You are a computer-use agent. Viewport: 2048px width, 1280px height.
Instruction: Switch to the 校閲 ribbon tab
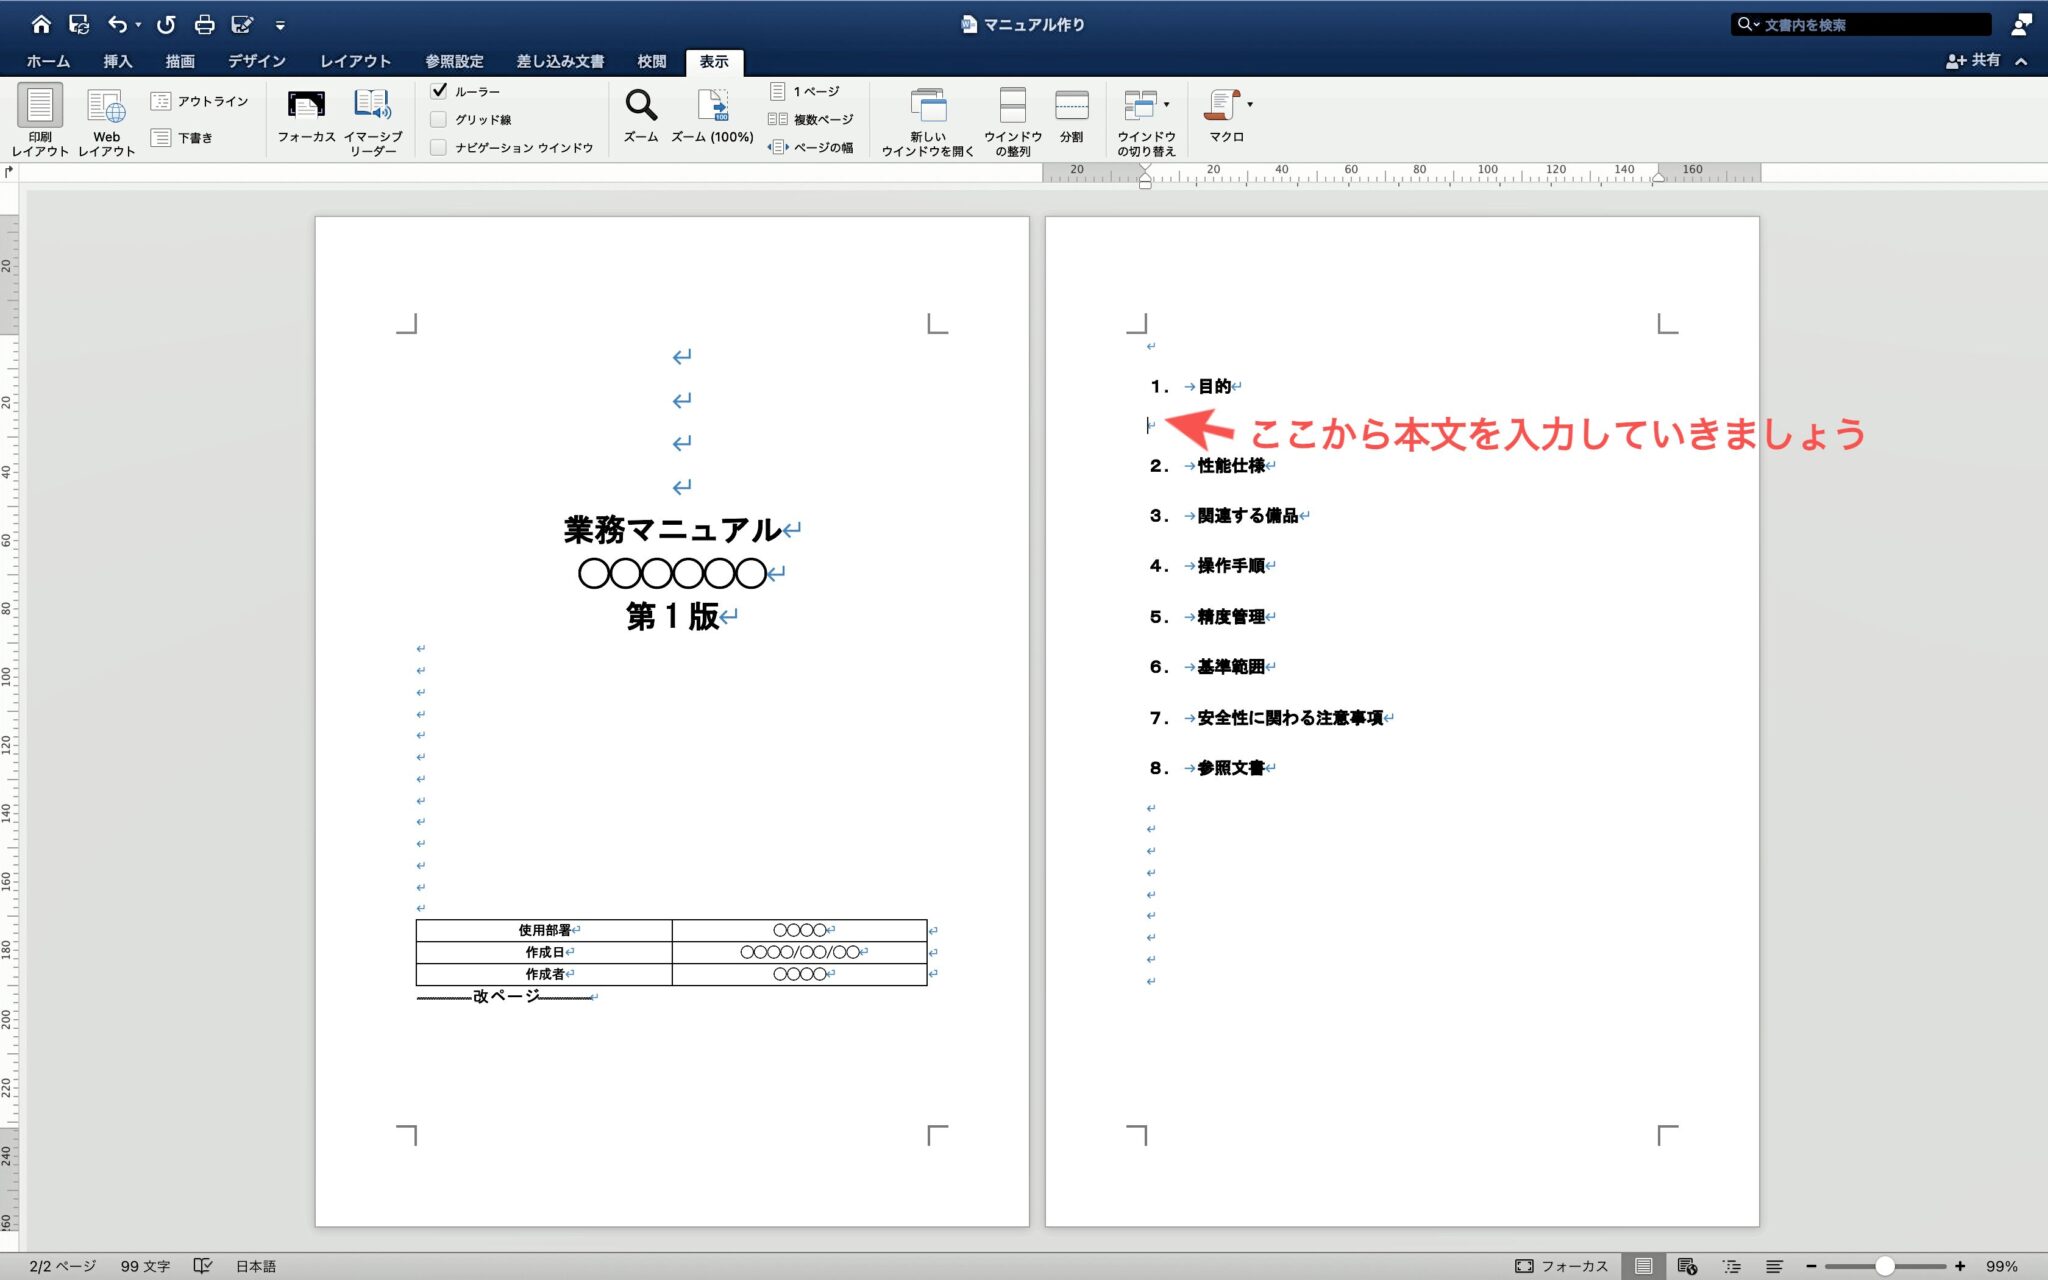click(x=651, y=61)
